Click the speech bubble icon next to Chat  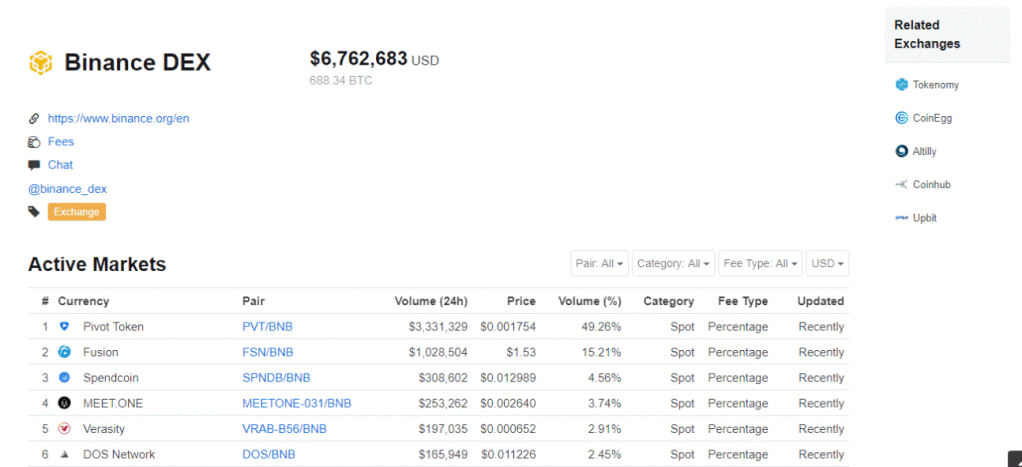point(34,165)
